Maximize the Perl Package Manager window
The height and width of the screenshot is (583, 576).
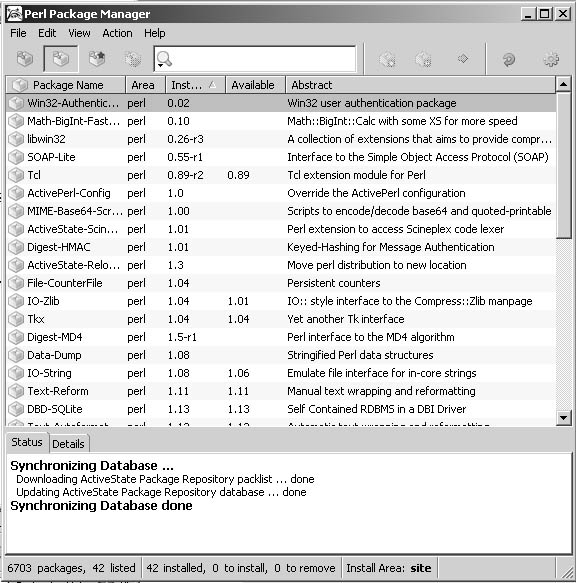pyautogui.click(x=545, y=14)
